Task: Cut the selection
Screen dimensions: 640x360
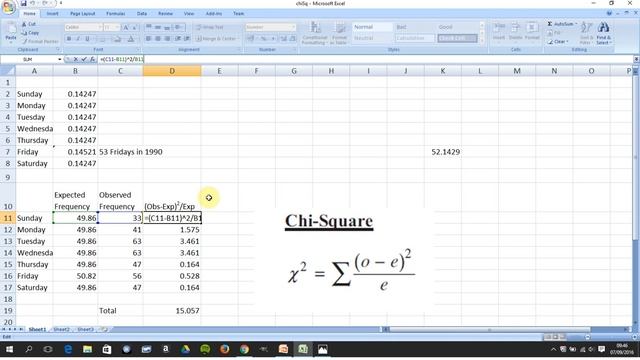Action: point(29,24)
